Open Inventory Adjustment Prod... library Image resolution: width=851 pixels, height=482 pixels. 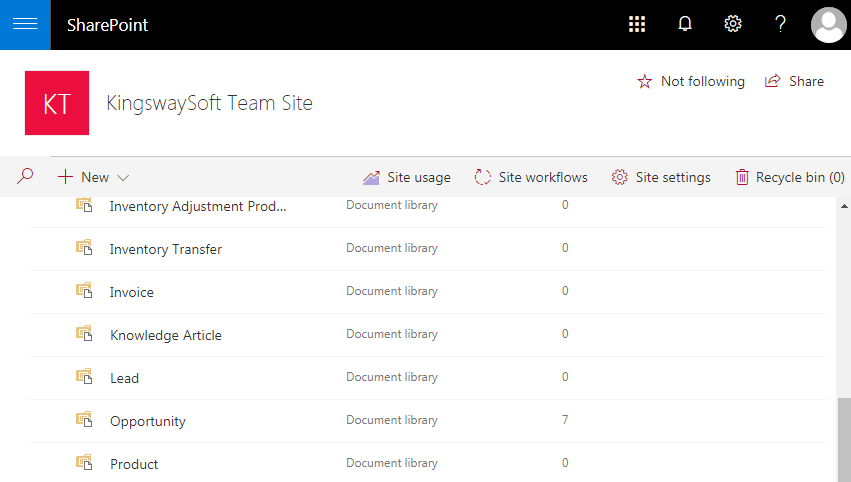pos(198,206)
